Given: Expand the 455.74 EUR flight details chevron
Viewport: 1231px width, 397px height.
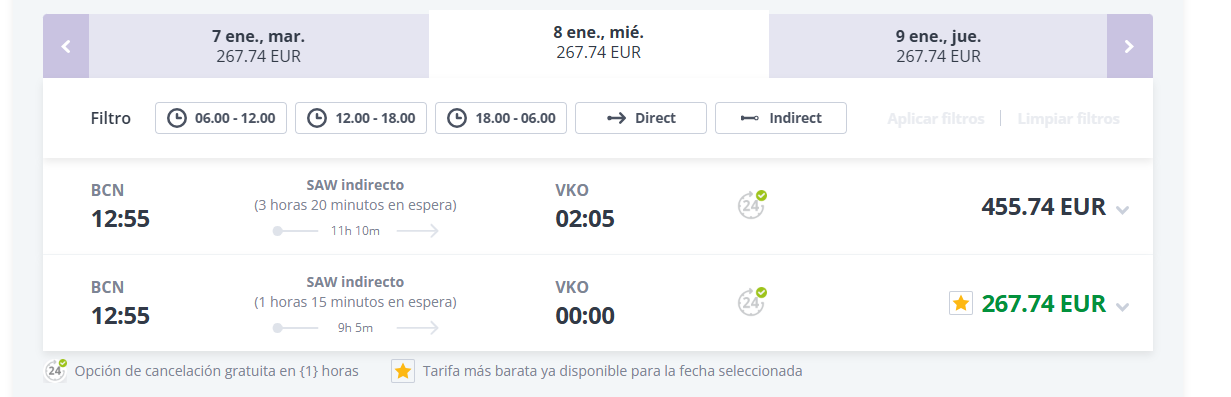Looking at the screenshot, I should [x=1123, y=210].
